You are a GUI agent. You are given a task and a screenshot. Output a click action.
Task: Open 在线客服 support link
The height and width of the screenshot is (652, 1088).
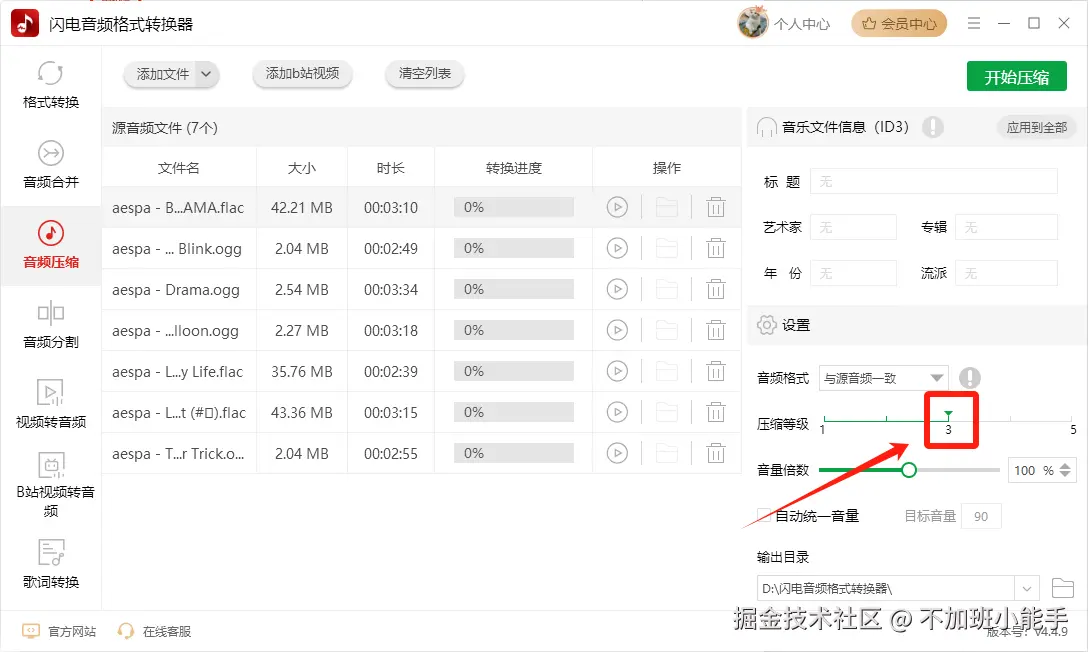(154, 631)
